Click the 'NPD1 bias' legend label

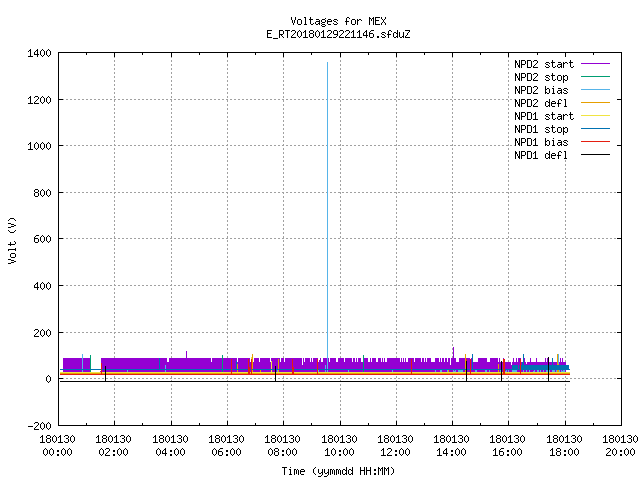[541, 142]
